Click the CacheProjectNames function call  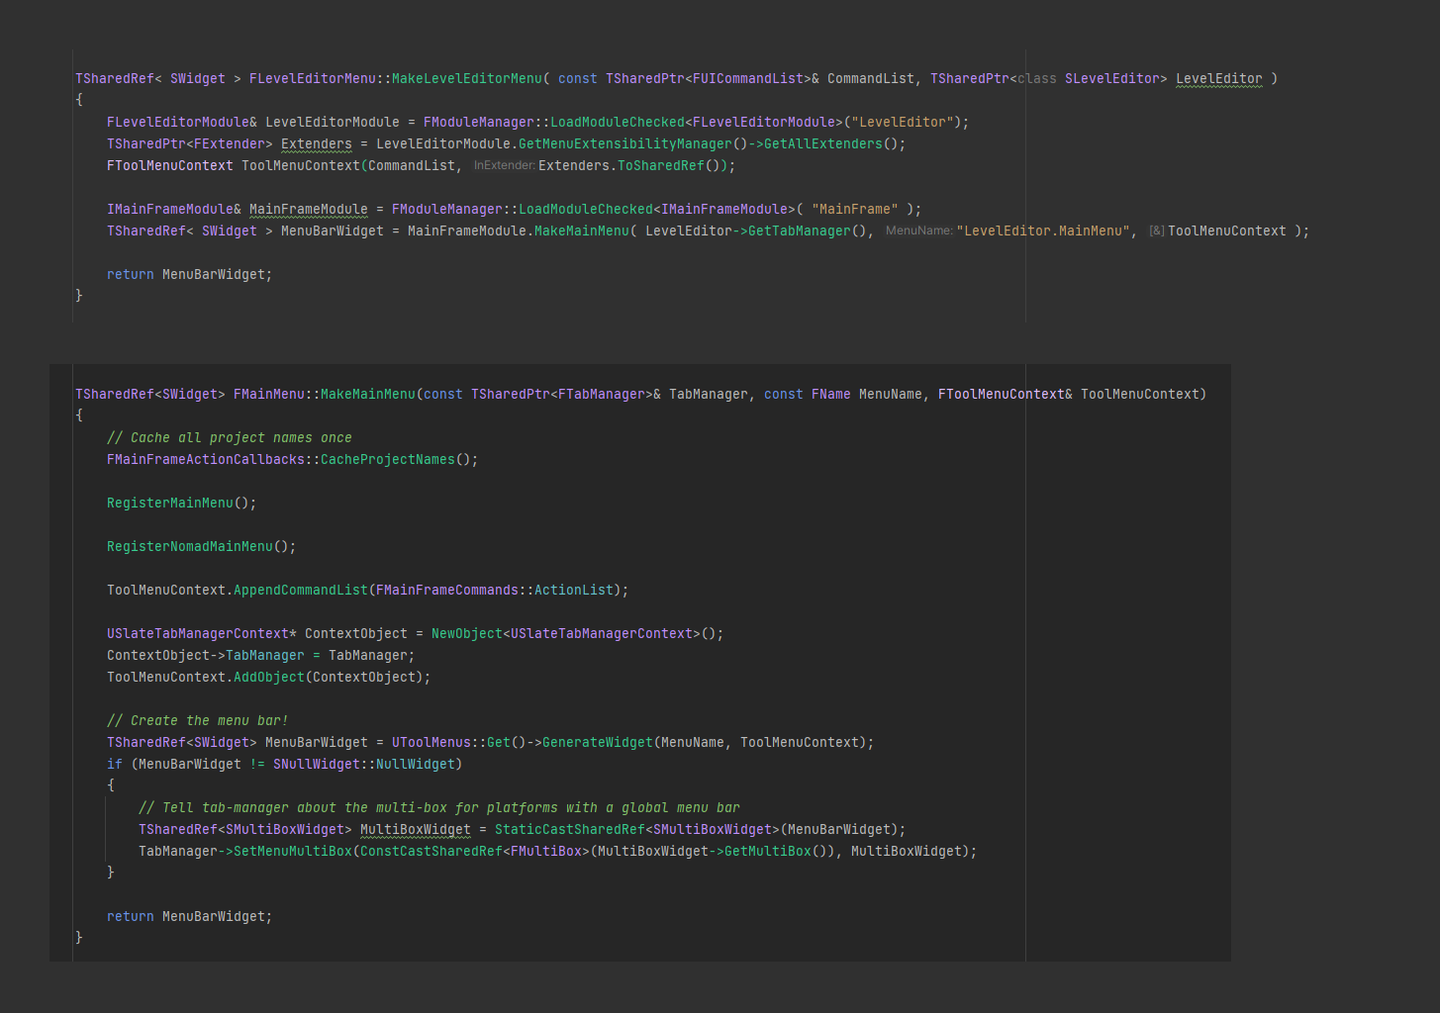point(388,460)
